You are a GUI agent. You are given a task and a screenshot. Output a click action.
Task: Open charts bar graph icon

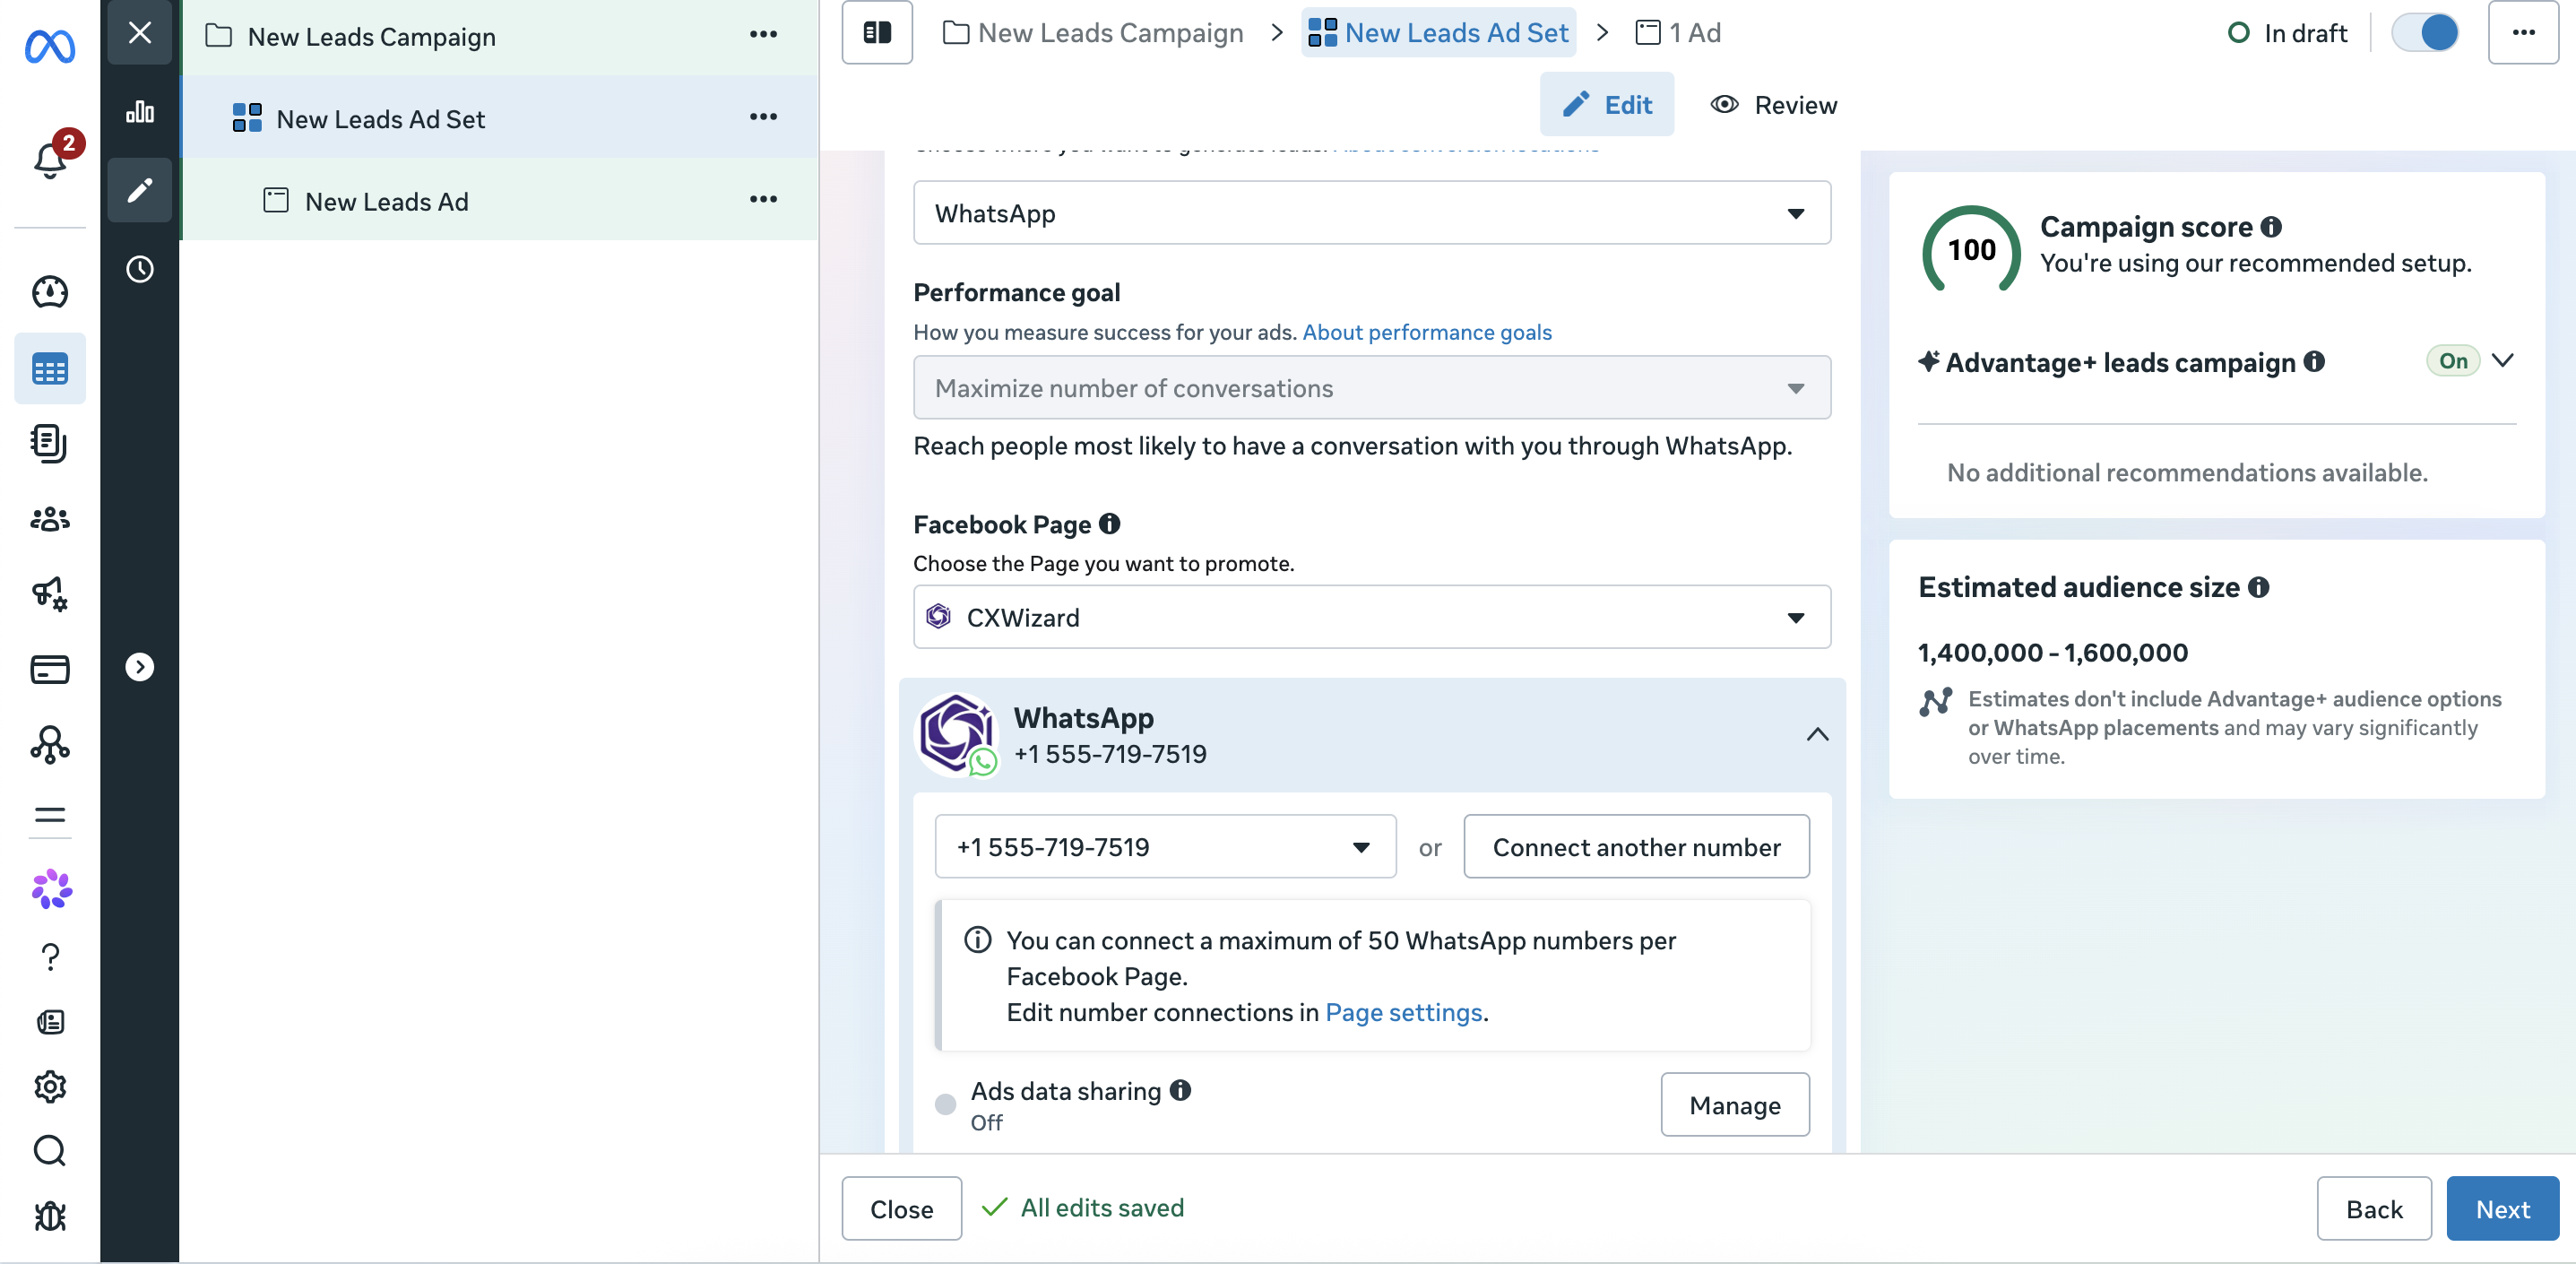pyautogui.click(x=140, y=111)
